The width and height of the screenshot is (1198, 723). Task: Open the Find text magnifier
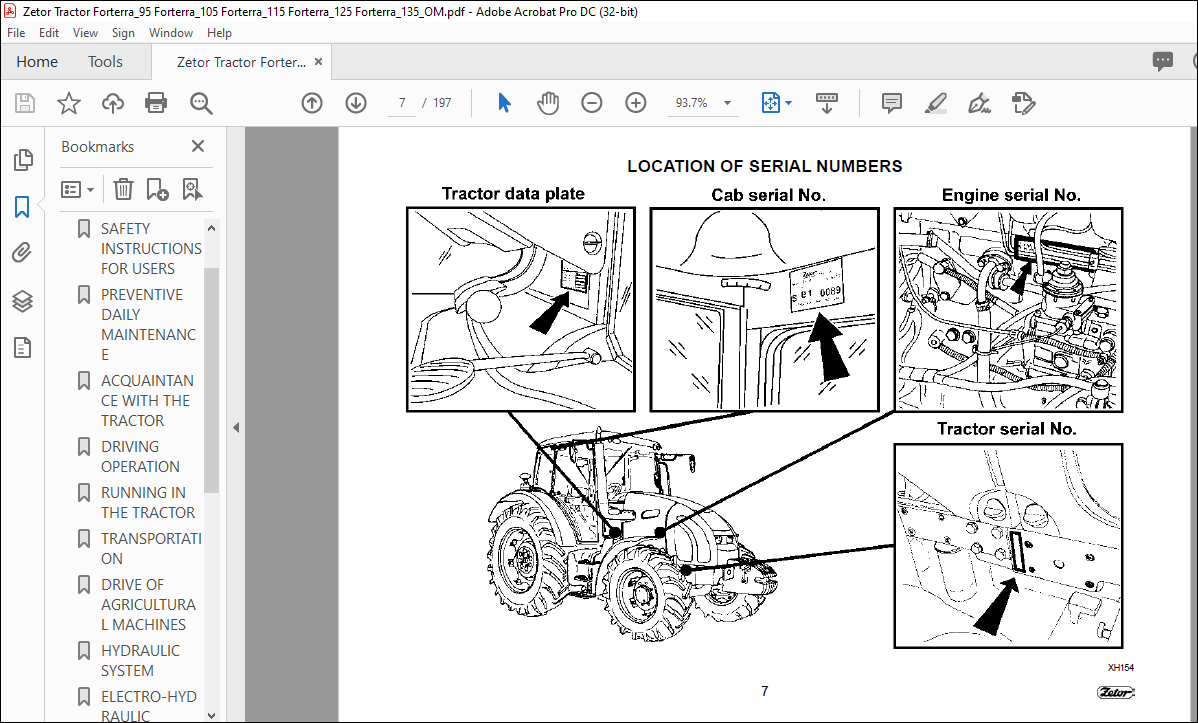(201, 103)
